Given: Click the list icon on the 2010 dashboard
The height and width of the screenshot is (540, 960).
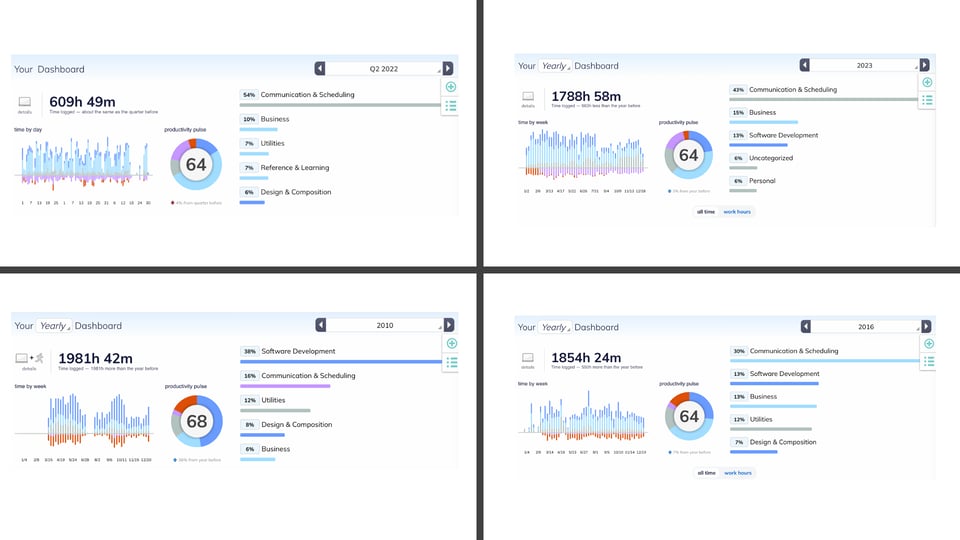Looking at the screenshot, I should point(451,362).
